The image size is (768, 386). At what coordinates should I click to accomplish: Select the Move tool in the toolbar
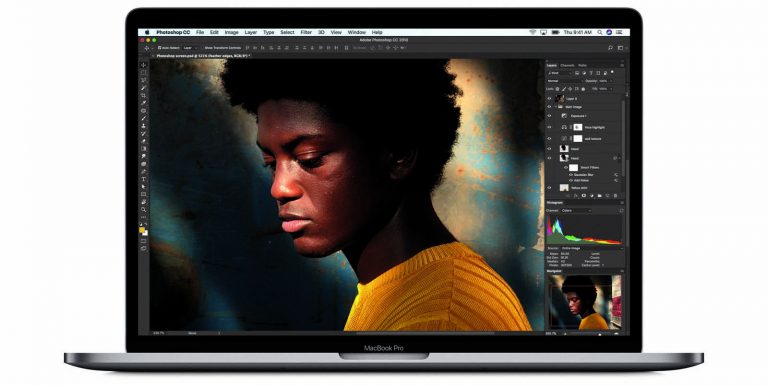coord(144,65)
